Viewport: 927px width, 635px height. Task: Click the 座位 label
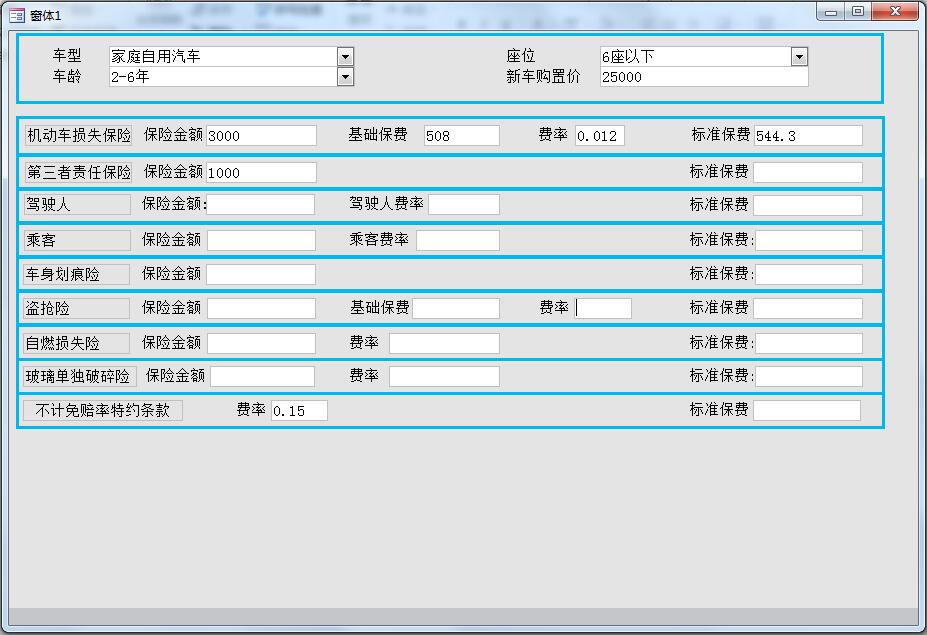point(521,56)
